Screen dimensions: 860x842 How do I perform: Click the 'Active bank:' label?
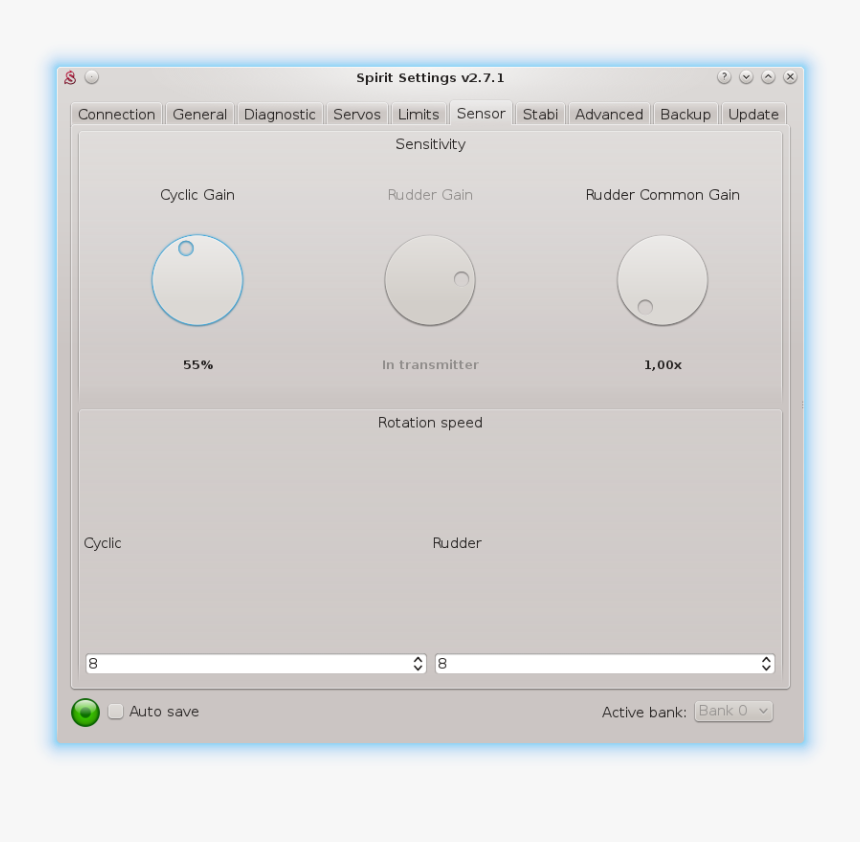(644, 712)
